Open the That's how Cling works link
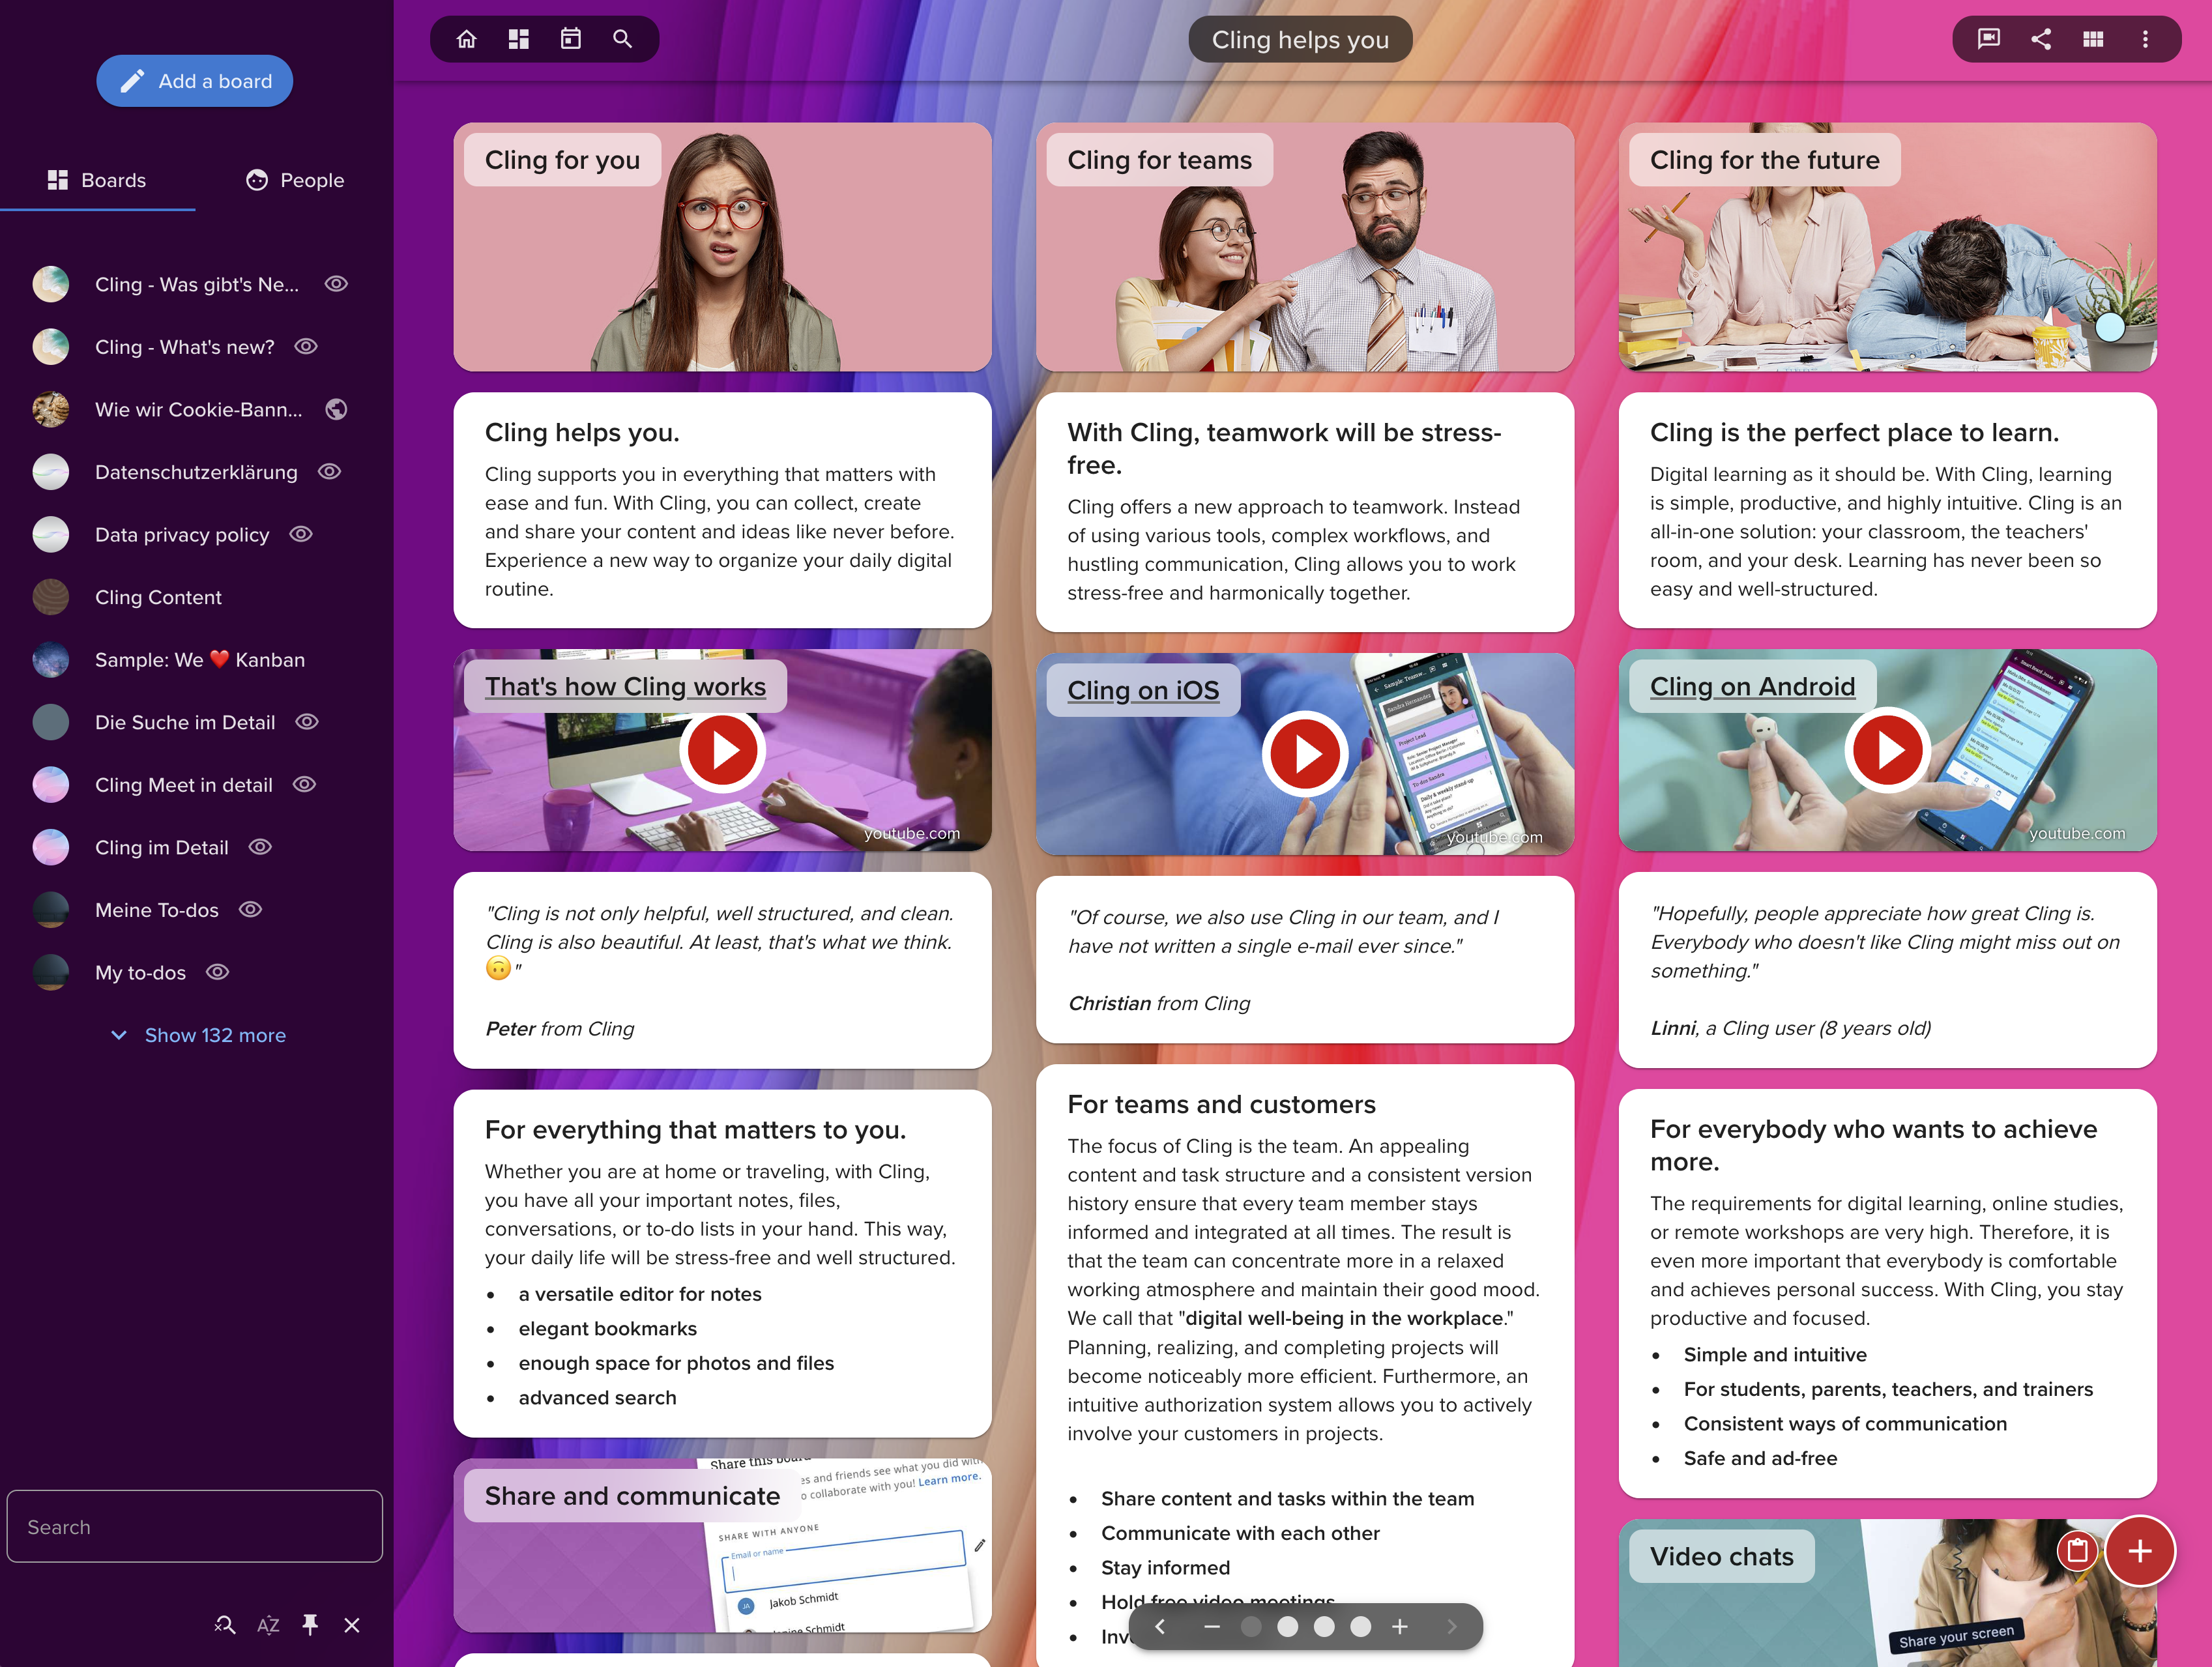2212x1667 pixels. click(x=625, y=686)
